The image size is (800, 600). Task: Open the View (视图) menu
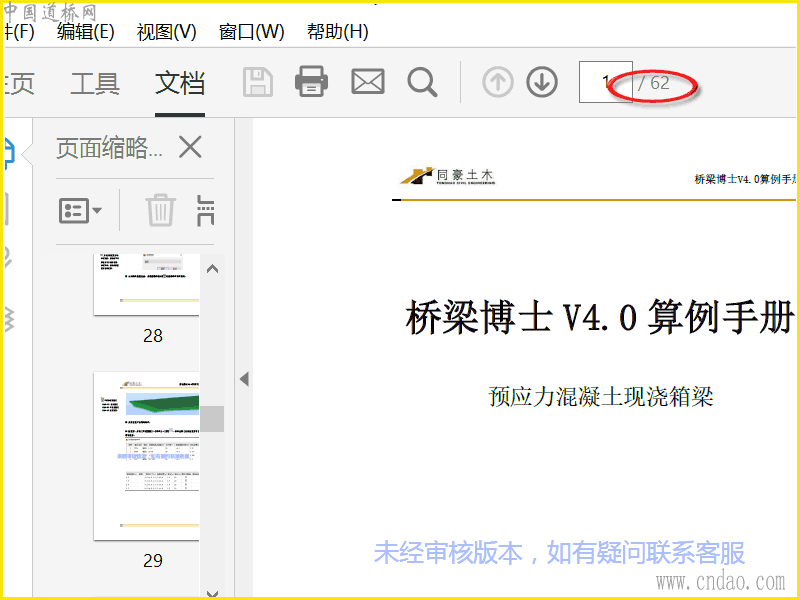pyautogui.click(x=166, y=32)
